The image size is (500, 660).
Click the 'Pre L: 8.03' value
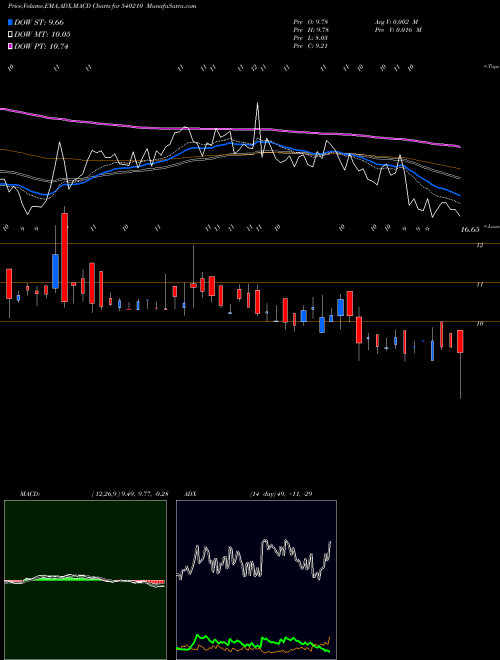311,38
